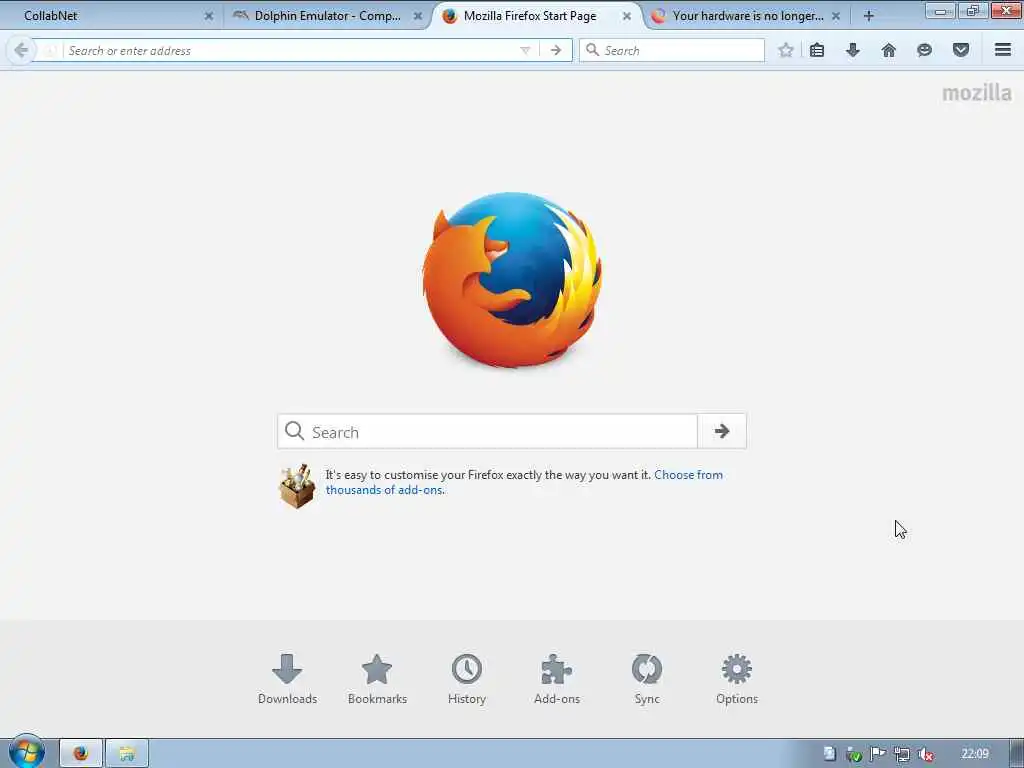Click the muted volume tray icon
Viewport: 1024px width, 768px height.
pyautogui.click(x=925, y=754)
